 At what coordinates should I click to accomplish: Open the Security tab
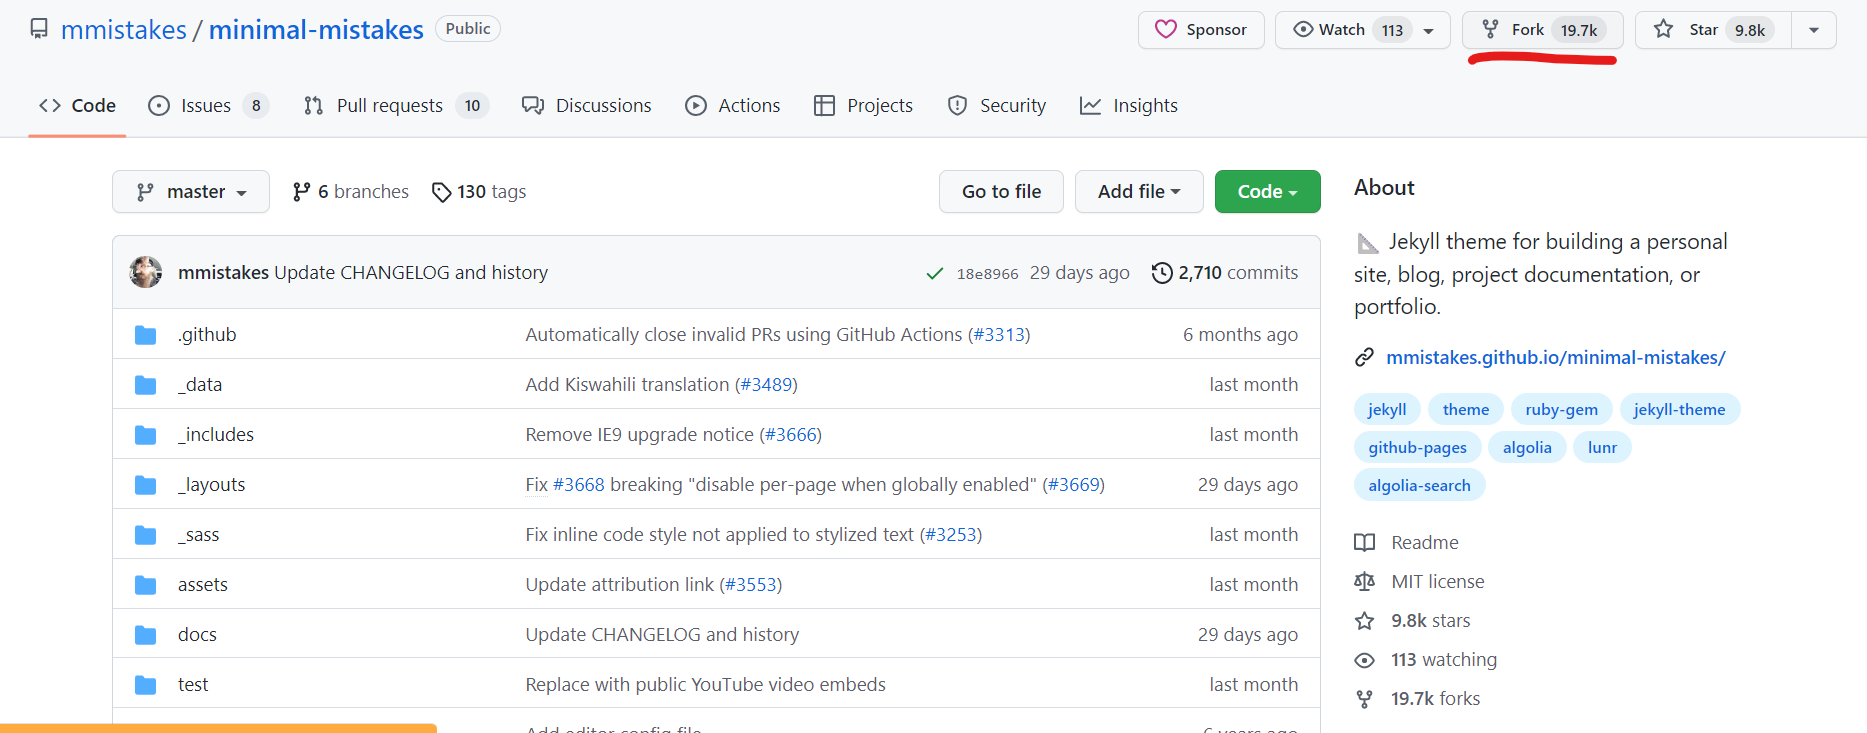(997, 105)
